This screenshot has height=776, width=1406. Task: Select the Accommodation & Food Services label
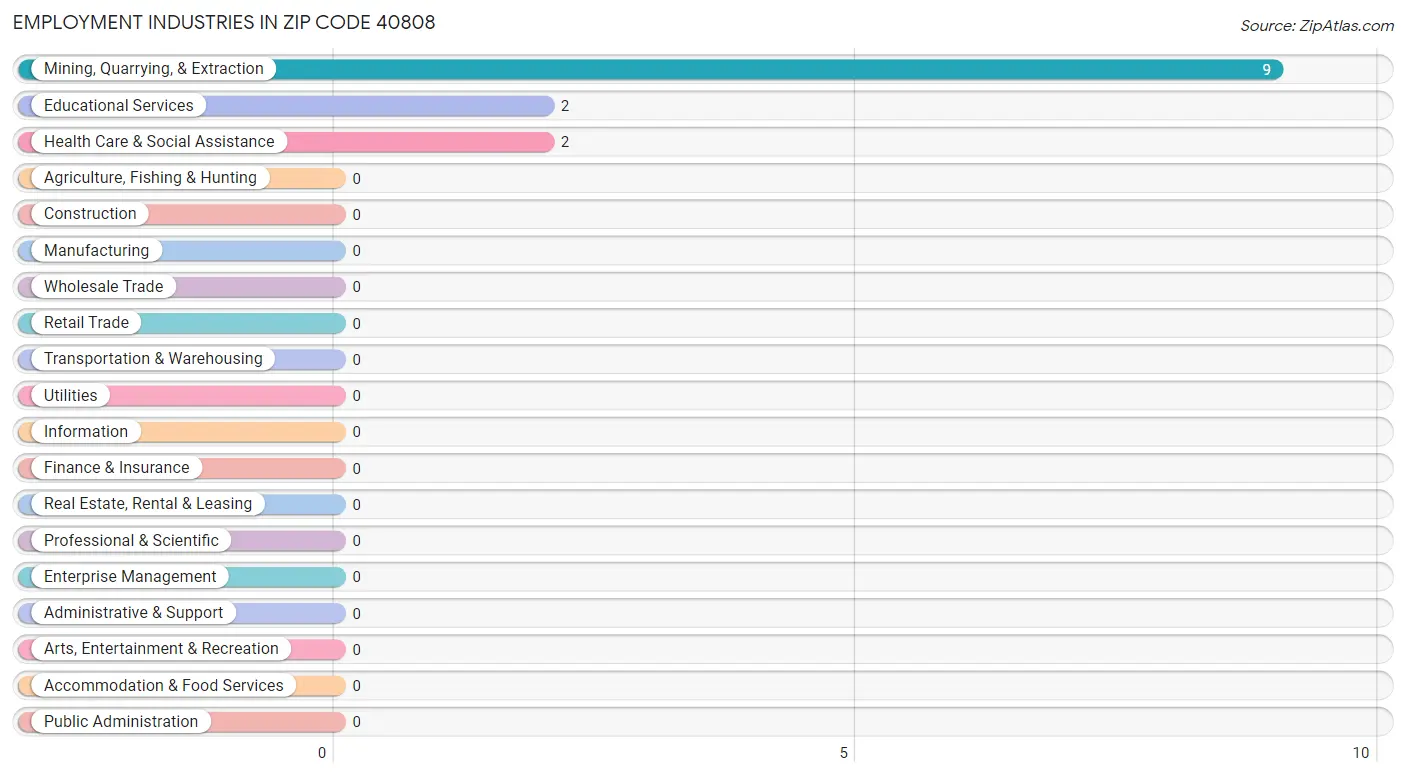[164, 686]
